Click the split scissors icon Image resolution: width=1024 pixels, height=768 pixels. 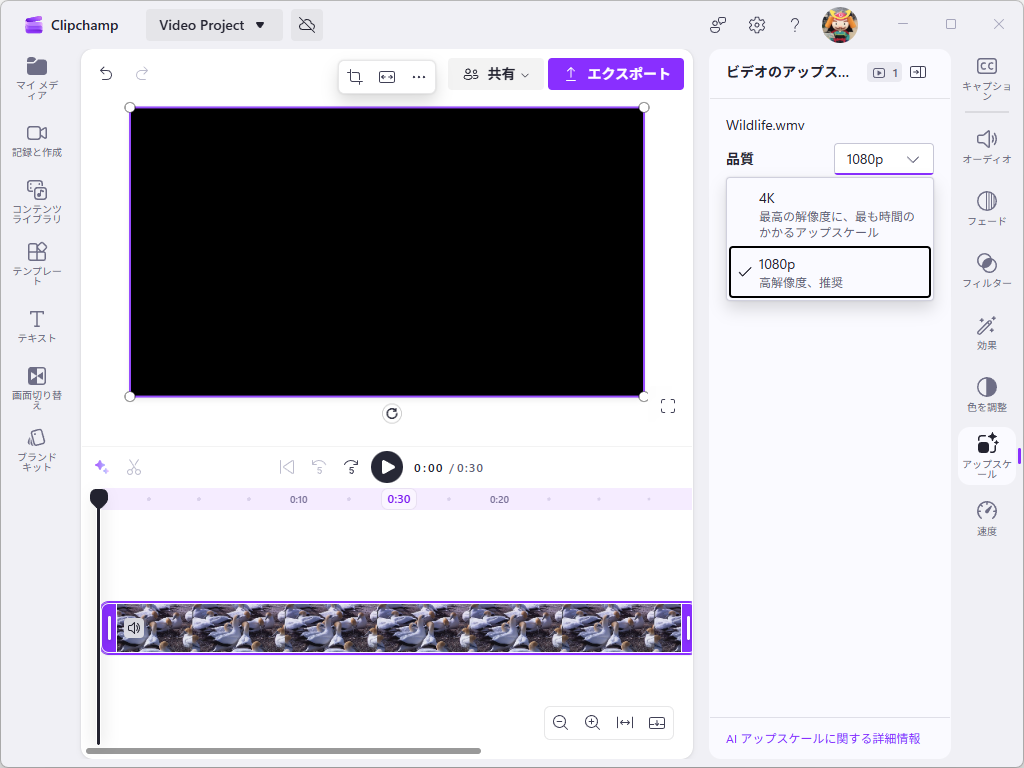point(134,467)
